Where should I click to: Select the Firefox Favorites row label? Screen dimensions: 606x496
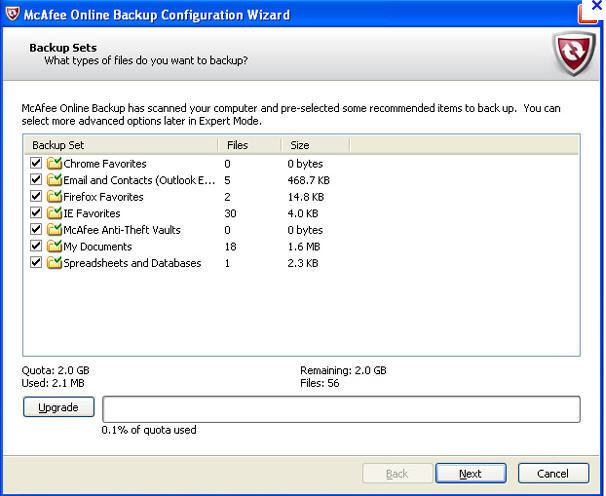click(x=103, y=197)
